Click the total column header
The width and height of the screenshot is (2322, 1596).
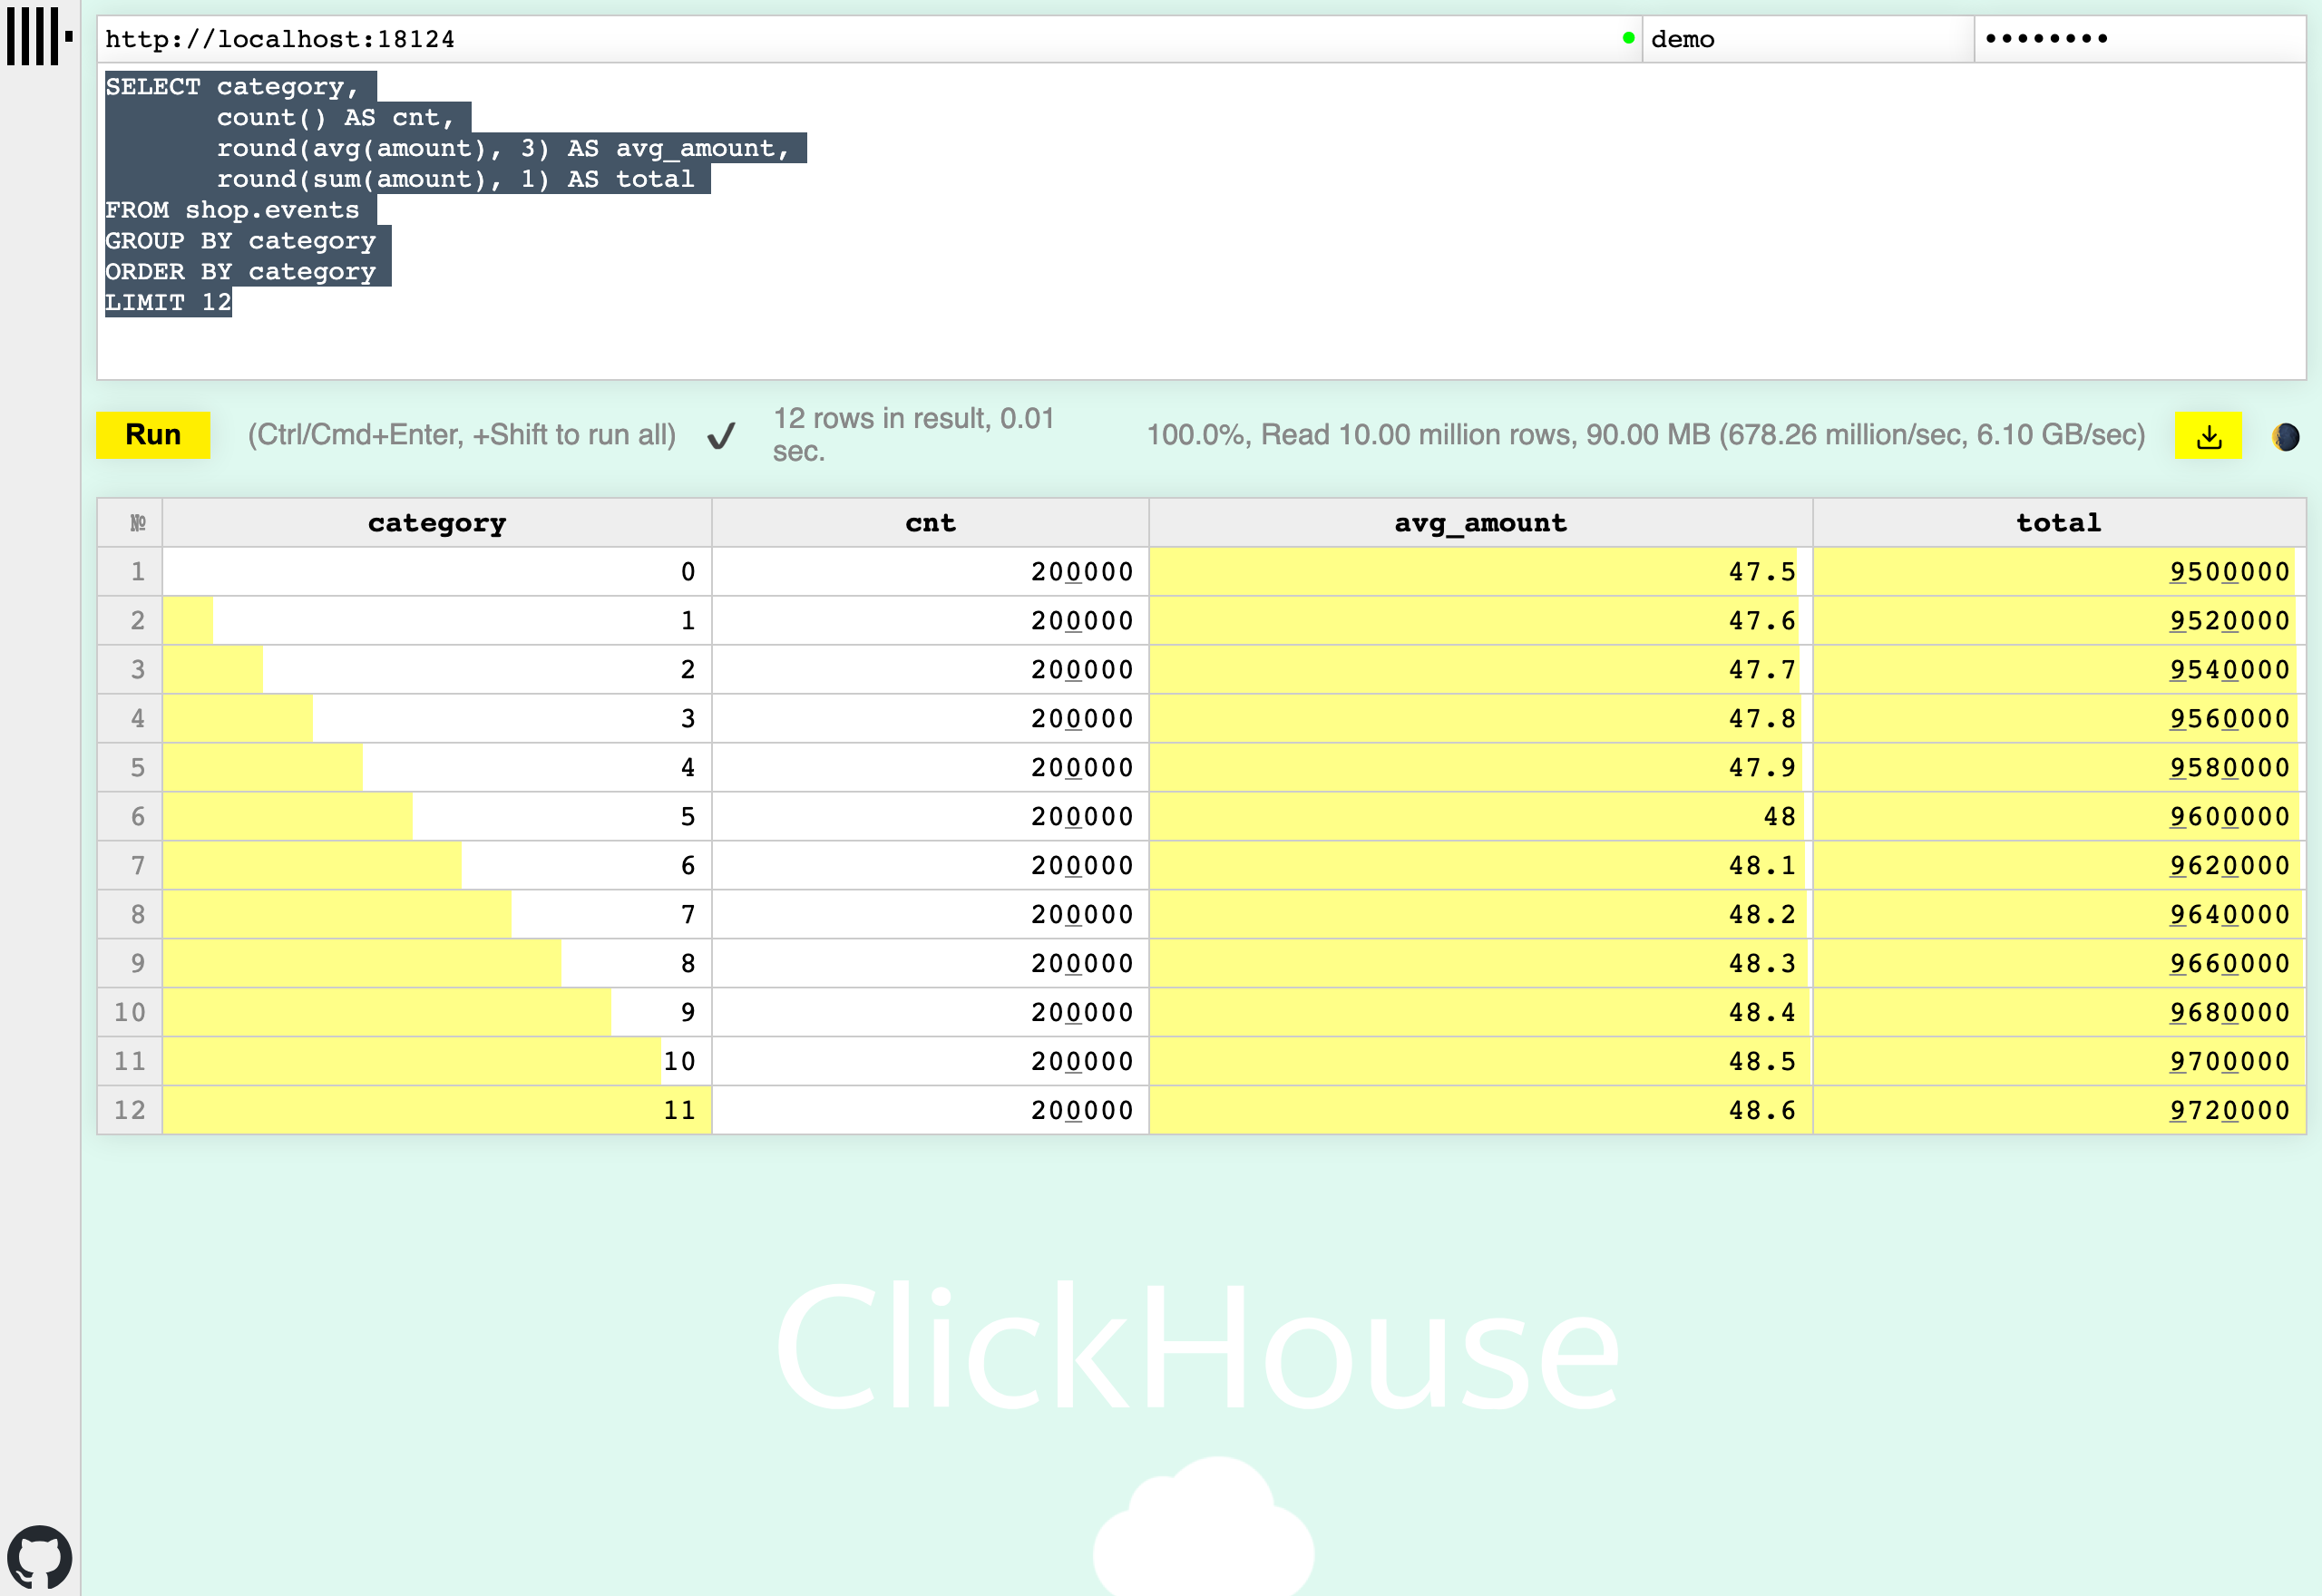coord(2059,523)
